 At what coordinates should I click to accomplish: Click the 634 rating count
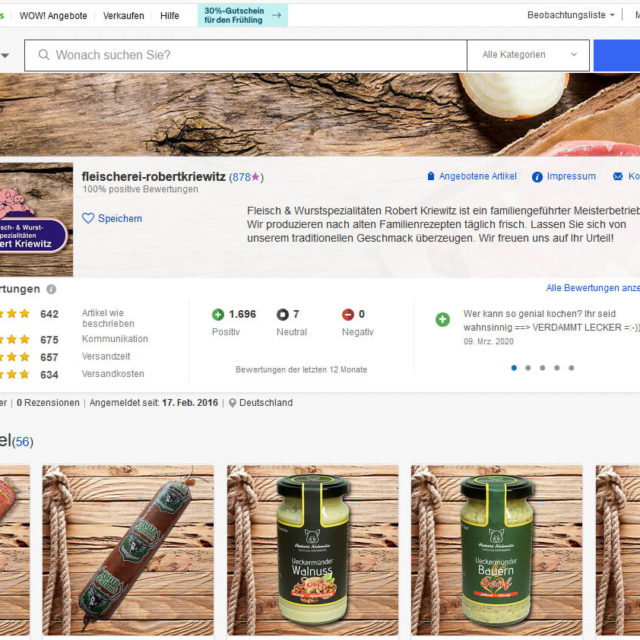click(49, 375)
